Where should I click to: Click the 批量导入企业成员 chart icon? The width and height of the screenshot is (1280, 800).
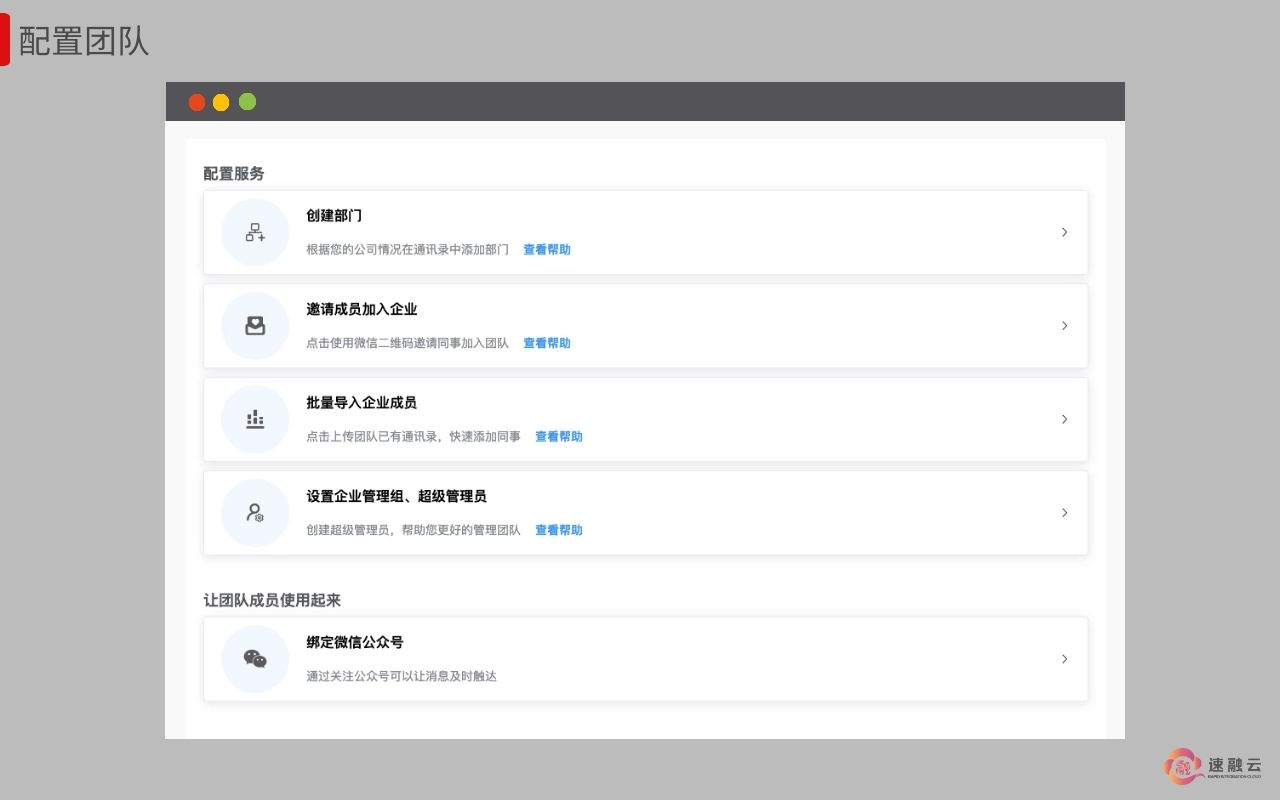[255, 419]
